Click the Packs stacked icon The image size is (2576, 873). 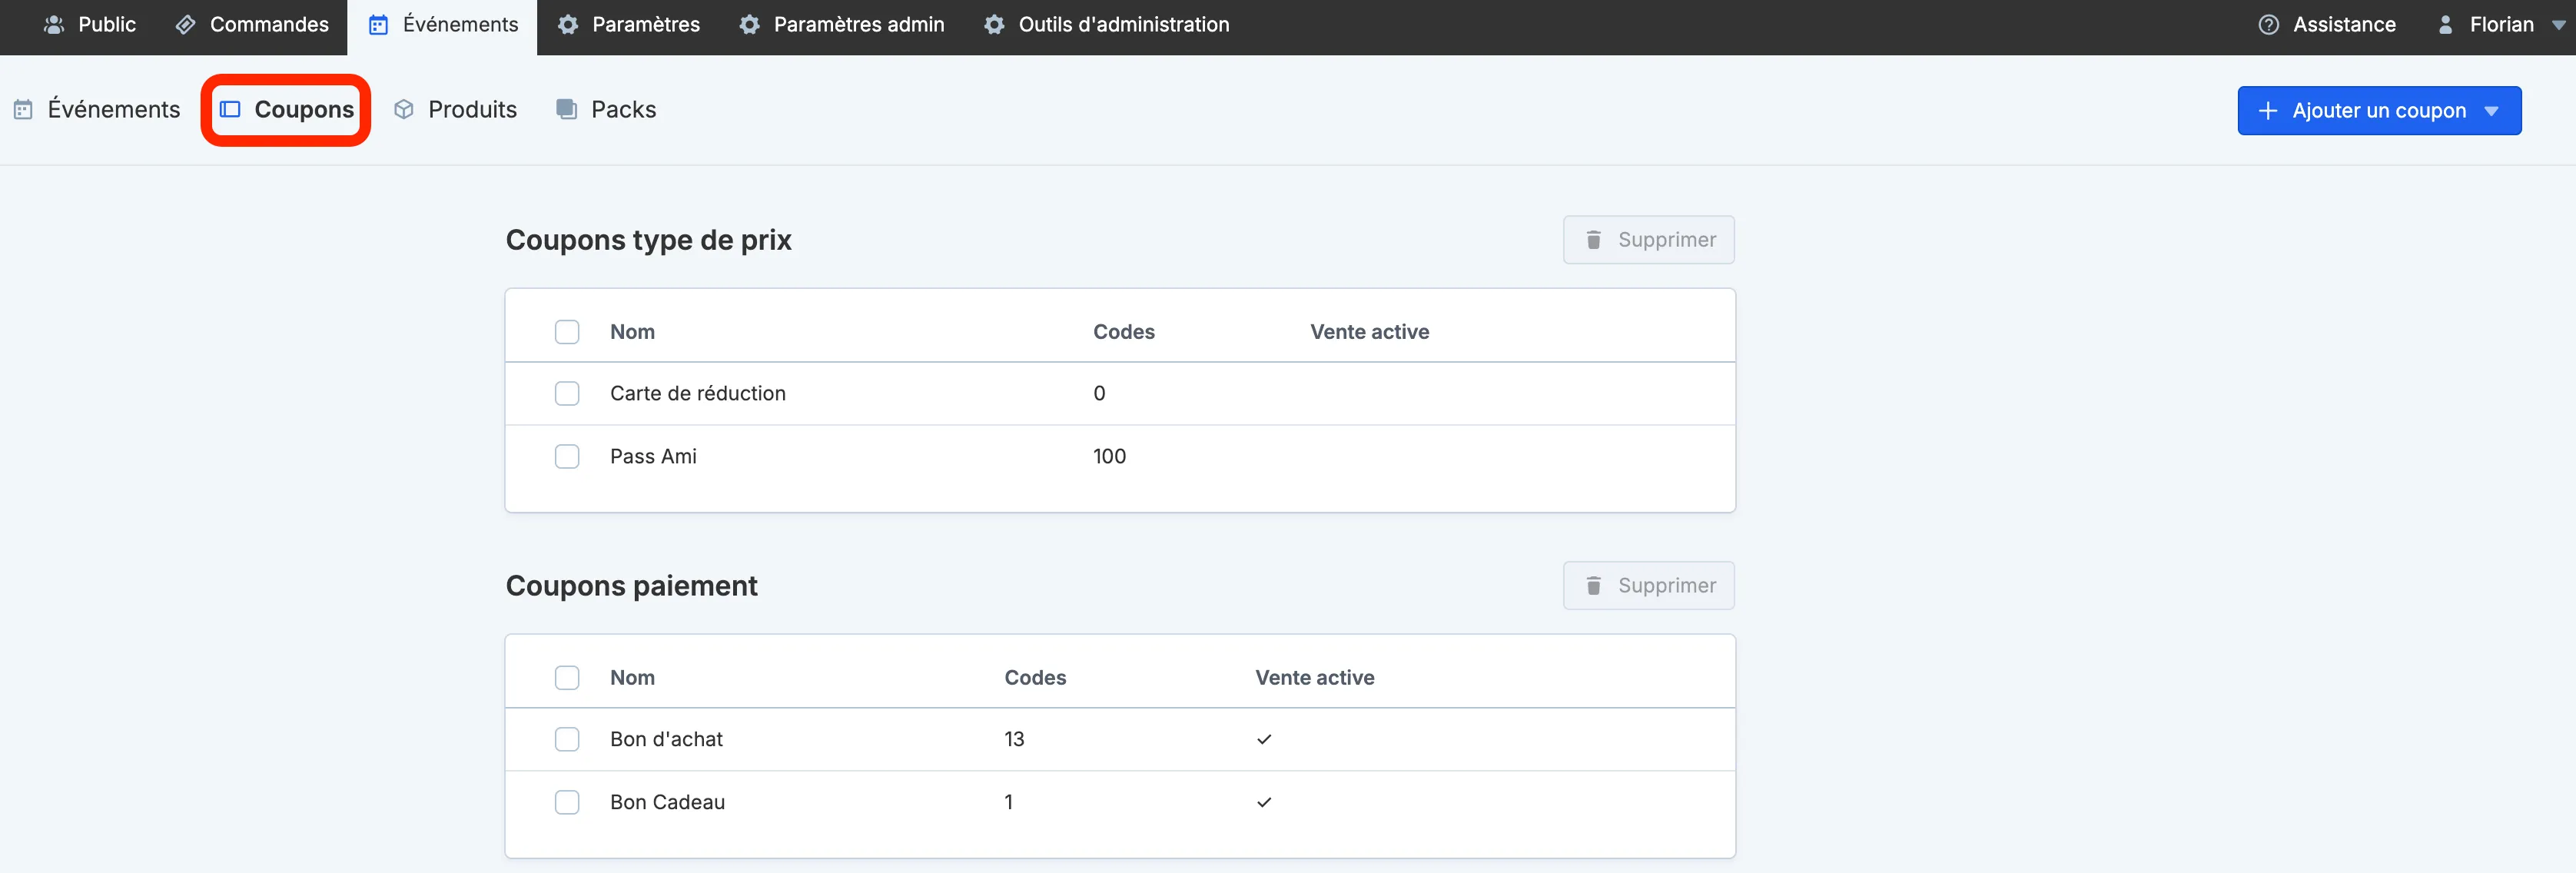[566, 110]
